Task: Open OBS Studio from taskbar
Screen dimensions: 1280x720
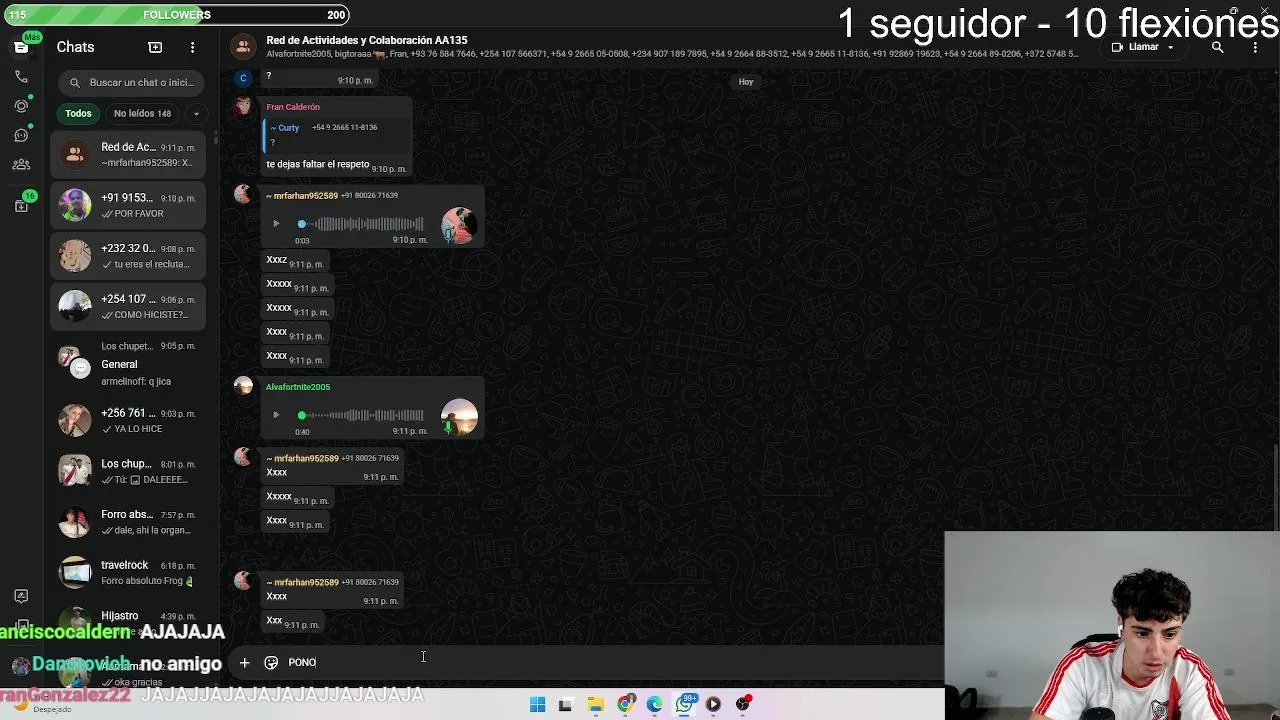Action: pos(743,704)
